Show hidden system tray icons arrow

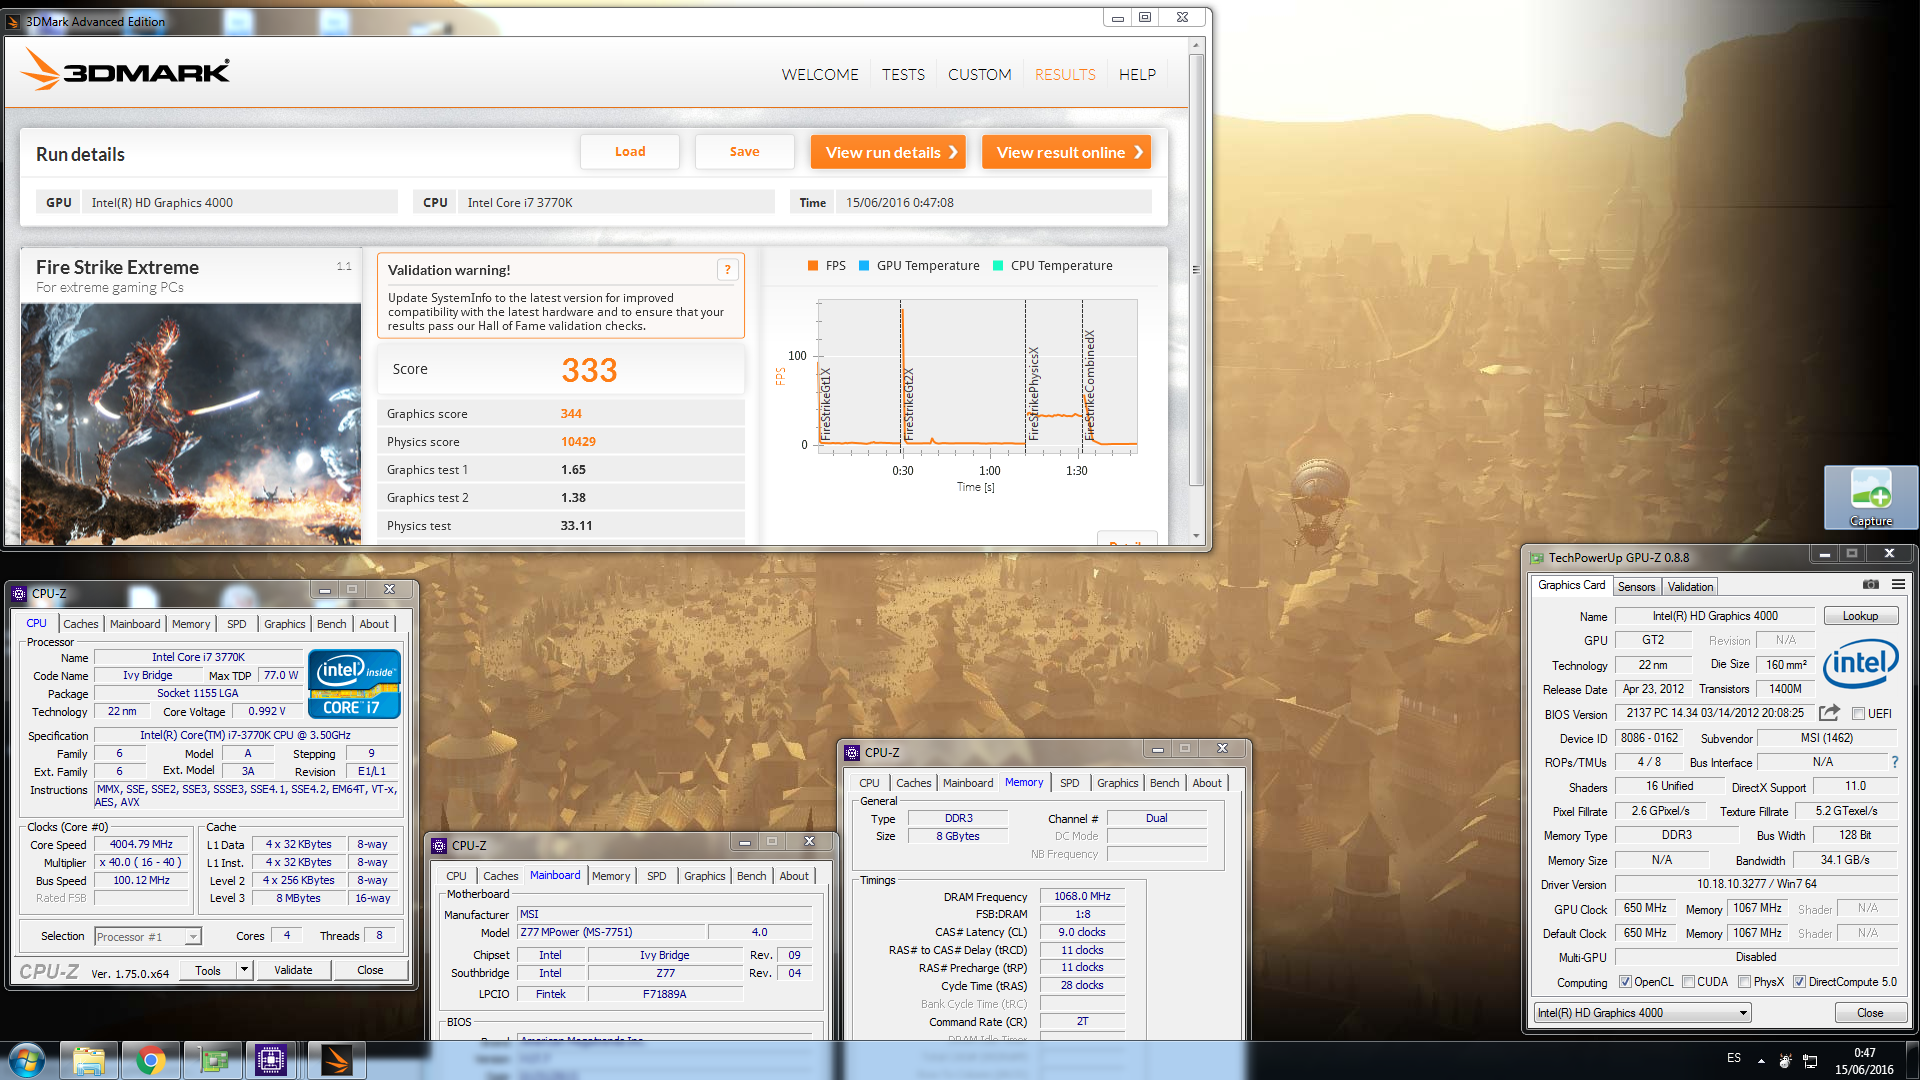click(x=1761, y=1061)
